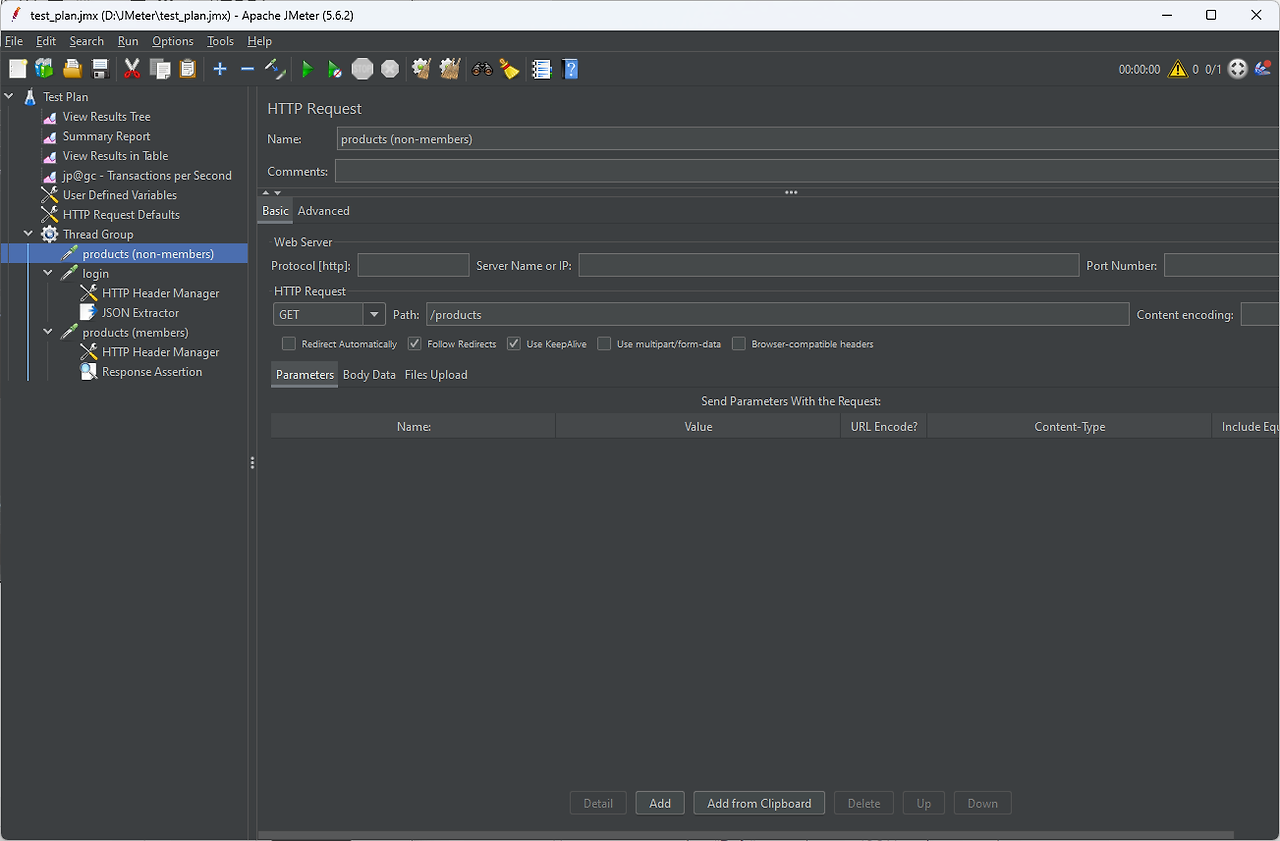Click the Open file folder icon
Image resolution: width=1280 pixels, height=841 pixels.
click(72, 69)
